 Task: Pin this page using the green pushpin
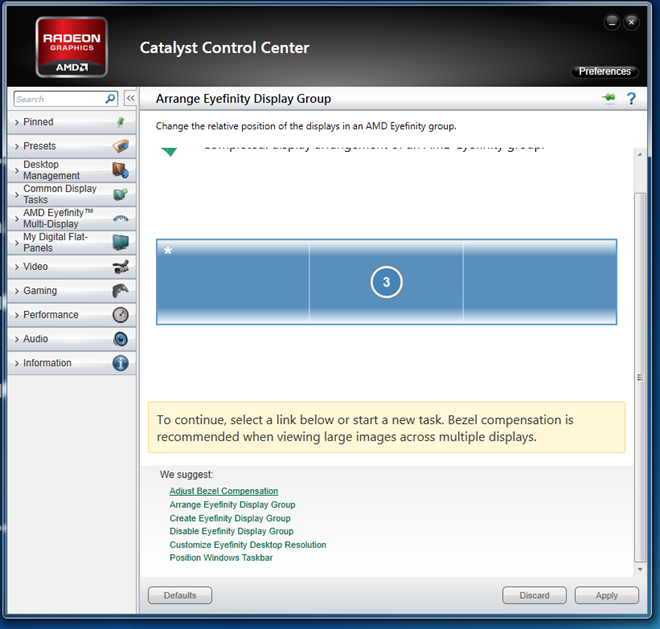coord(609,98)
